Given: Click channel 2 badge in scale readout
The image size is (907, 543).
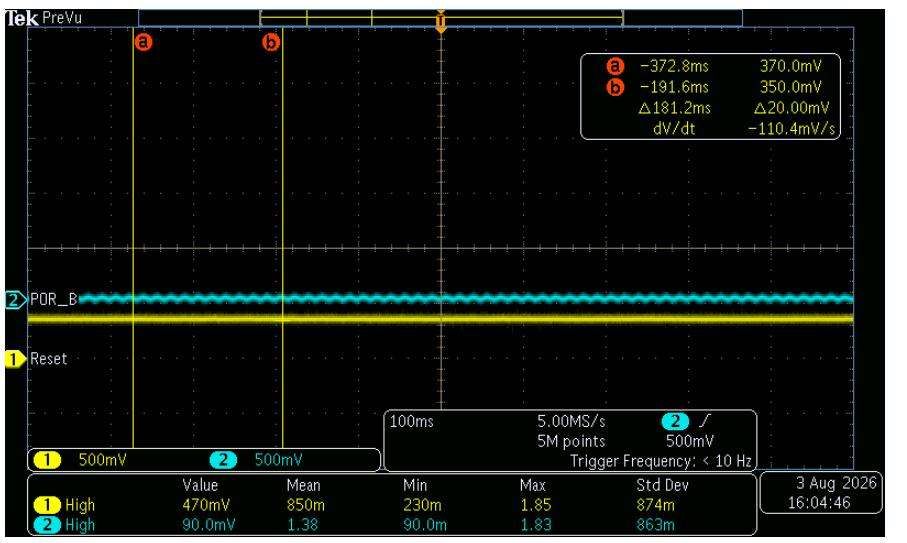Looking at the screenshot, I should 223,460.
